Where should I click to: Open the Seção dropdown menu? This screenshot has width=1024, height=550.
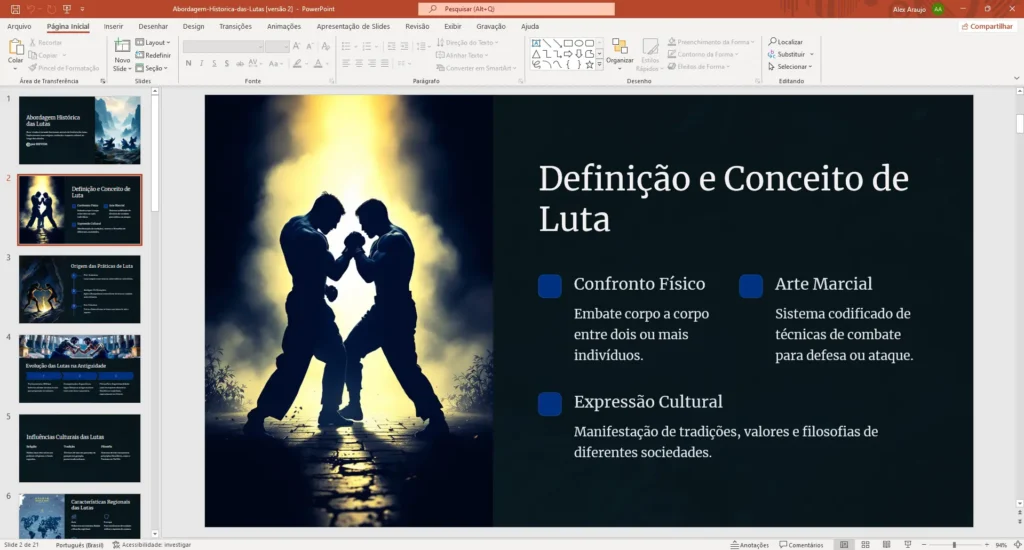(157, 68)
